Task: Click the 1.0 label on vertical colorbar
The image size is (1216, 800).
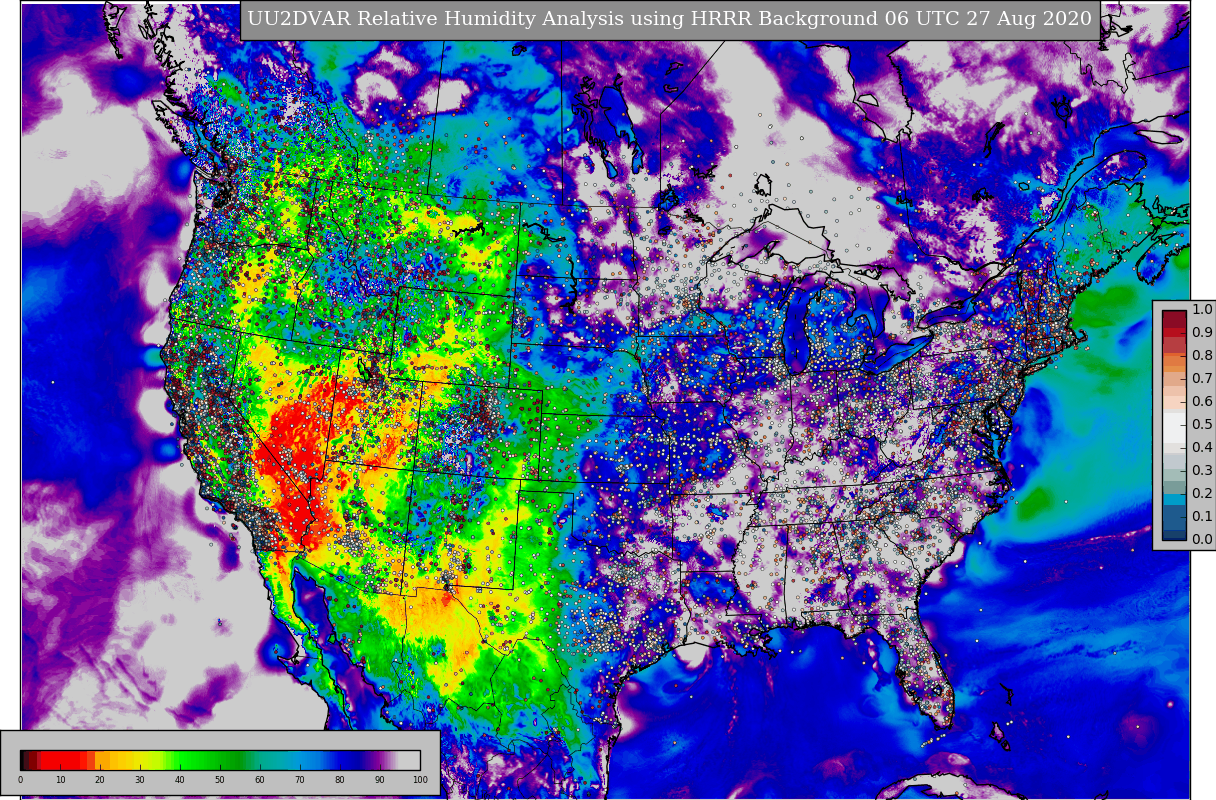Action: (x=1202, y=310)
